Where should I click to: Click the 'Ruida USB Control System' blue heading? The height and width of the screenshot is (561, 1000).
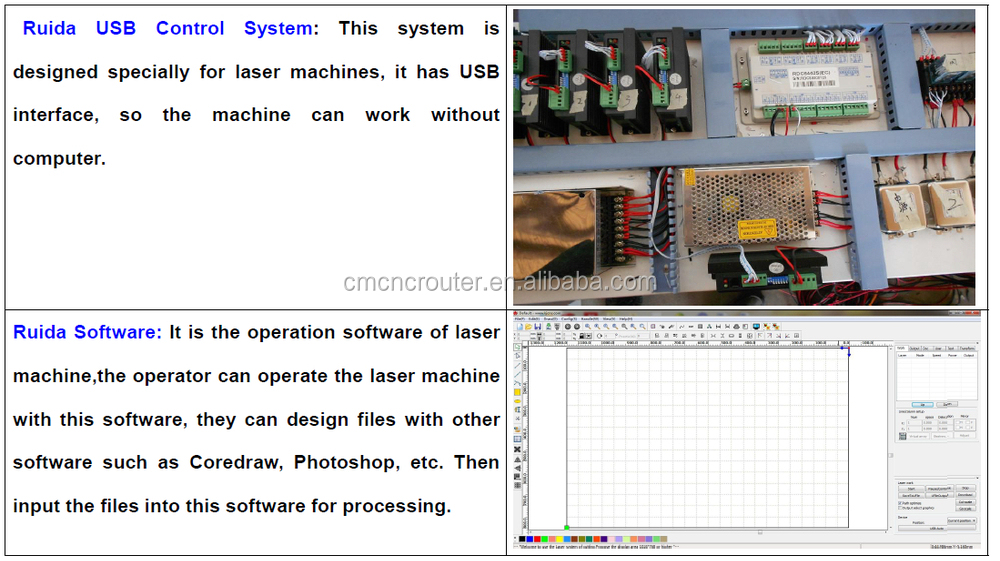tap(168, 28)
